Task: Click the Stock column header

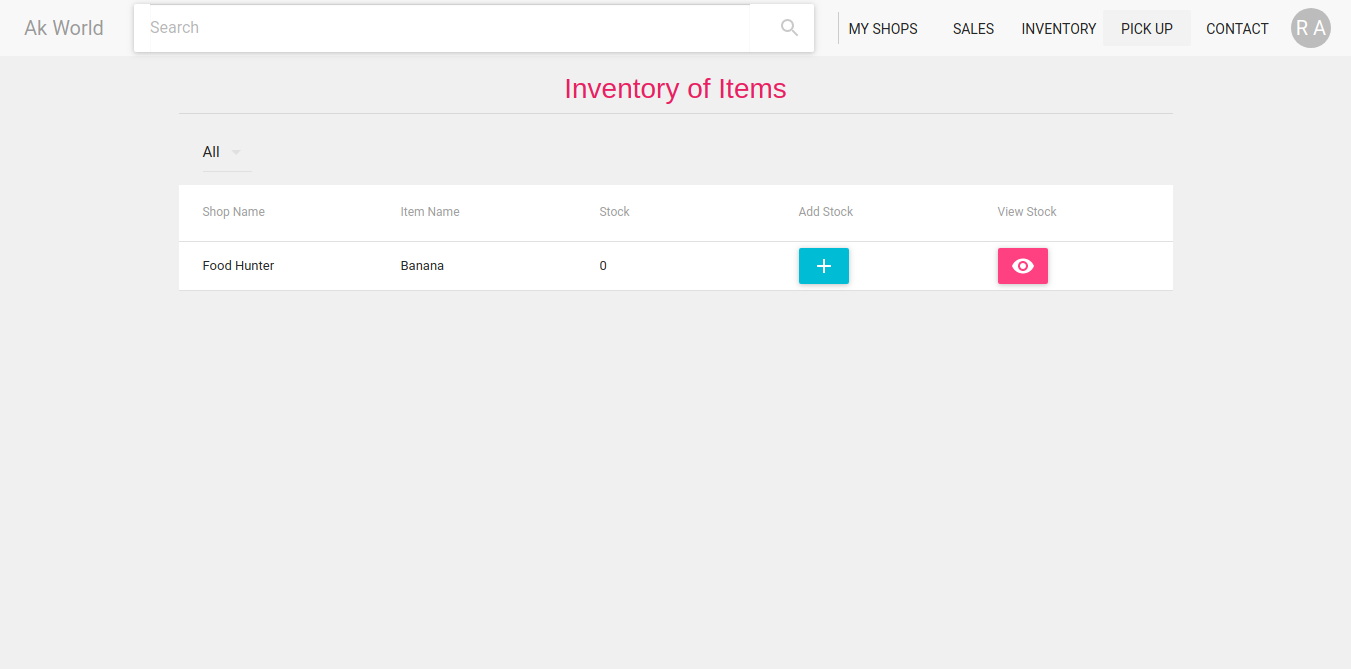Action: click(x=614, y=212)
